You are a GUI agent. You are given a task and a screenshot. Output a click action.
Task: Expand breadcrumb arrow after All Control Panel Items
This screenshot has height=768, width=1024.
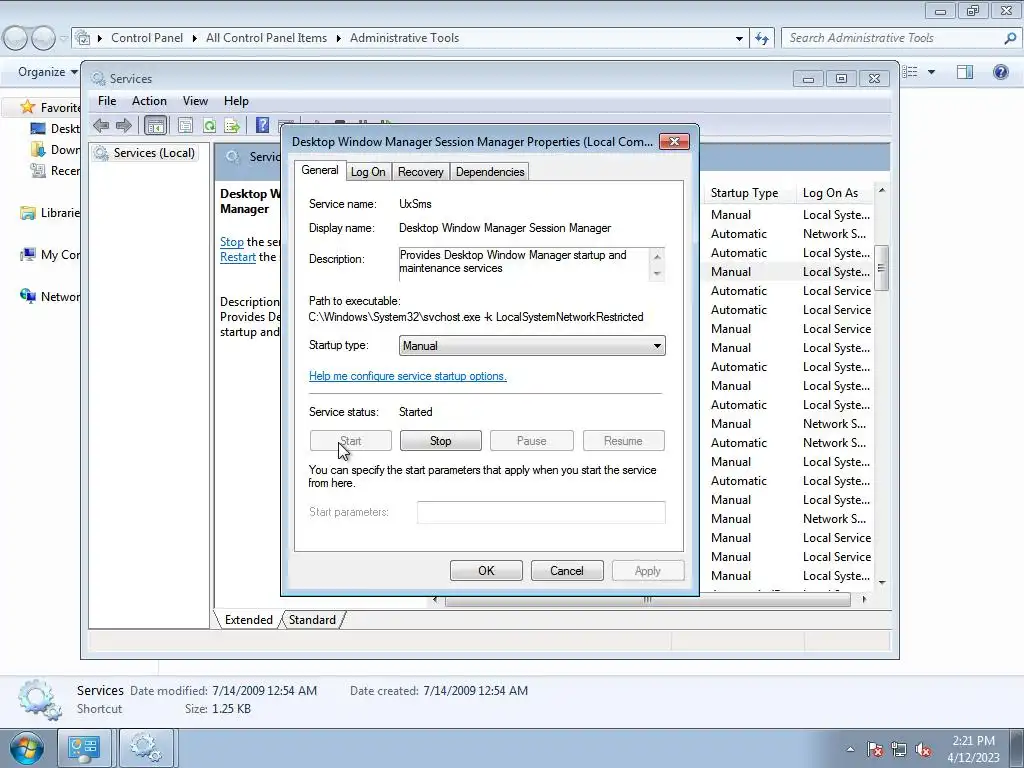[338, 39]
